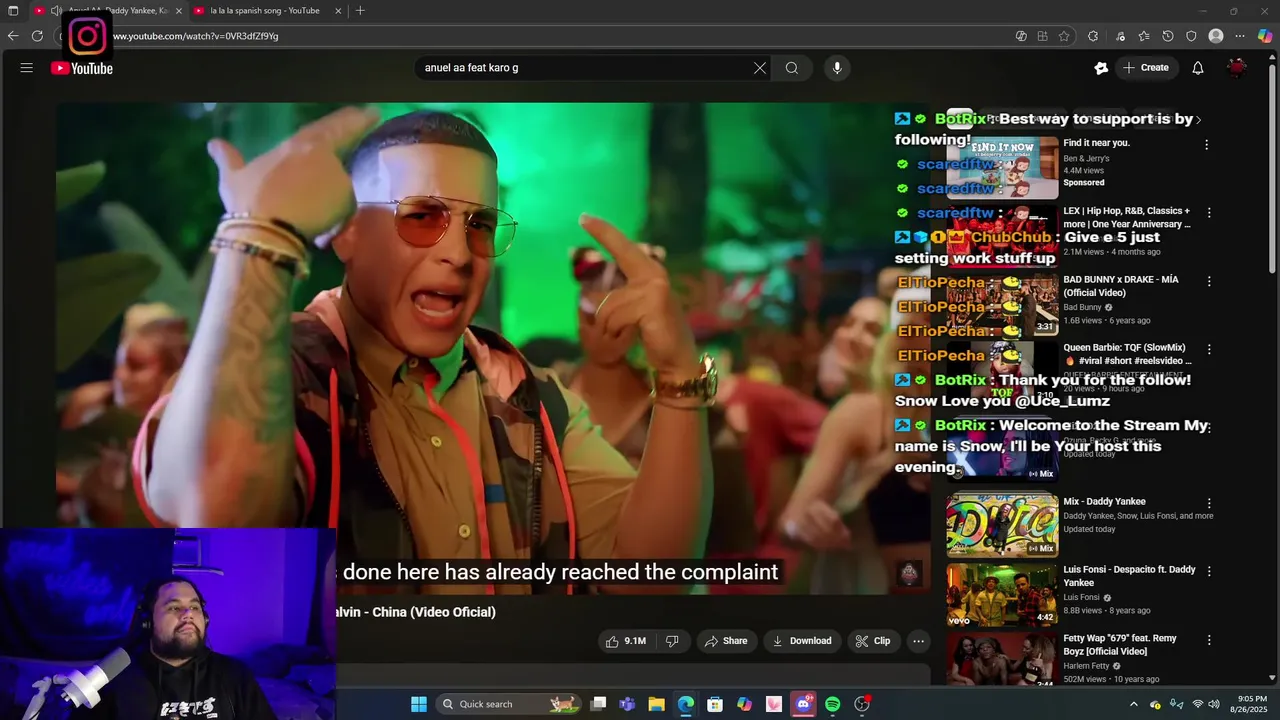Open options for Mix - Daddy Yankee

click(1209, 503)
